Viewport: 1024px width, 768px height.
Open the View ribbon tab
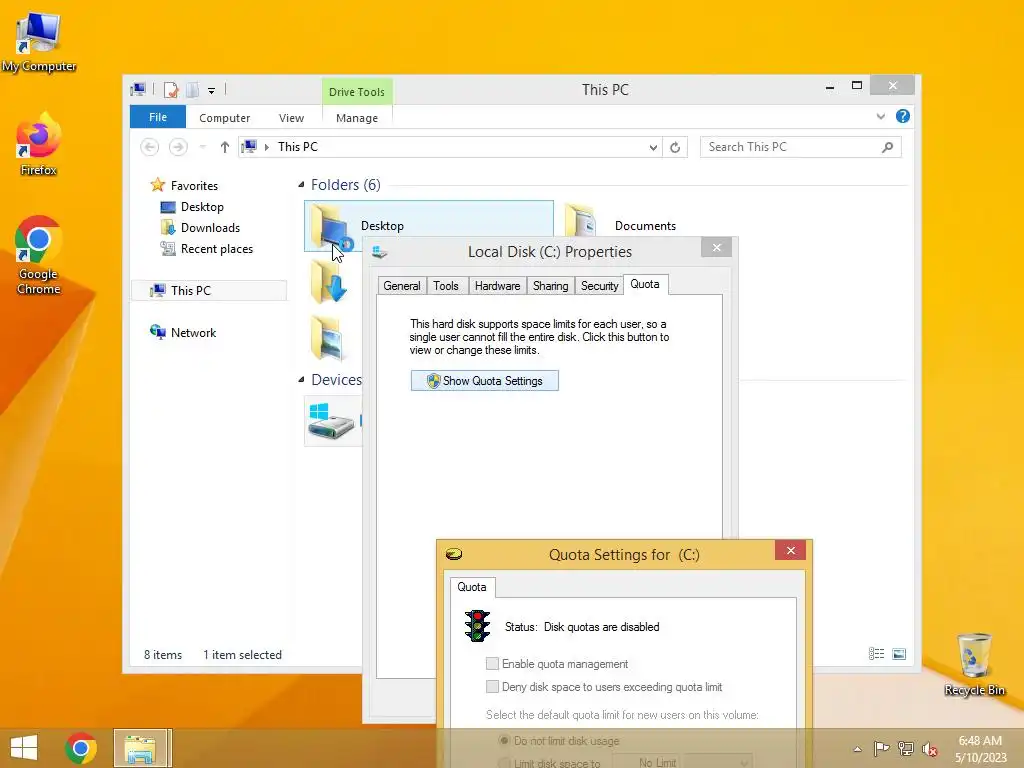291,118
